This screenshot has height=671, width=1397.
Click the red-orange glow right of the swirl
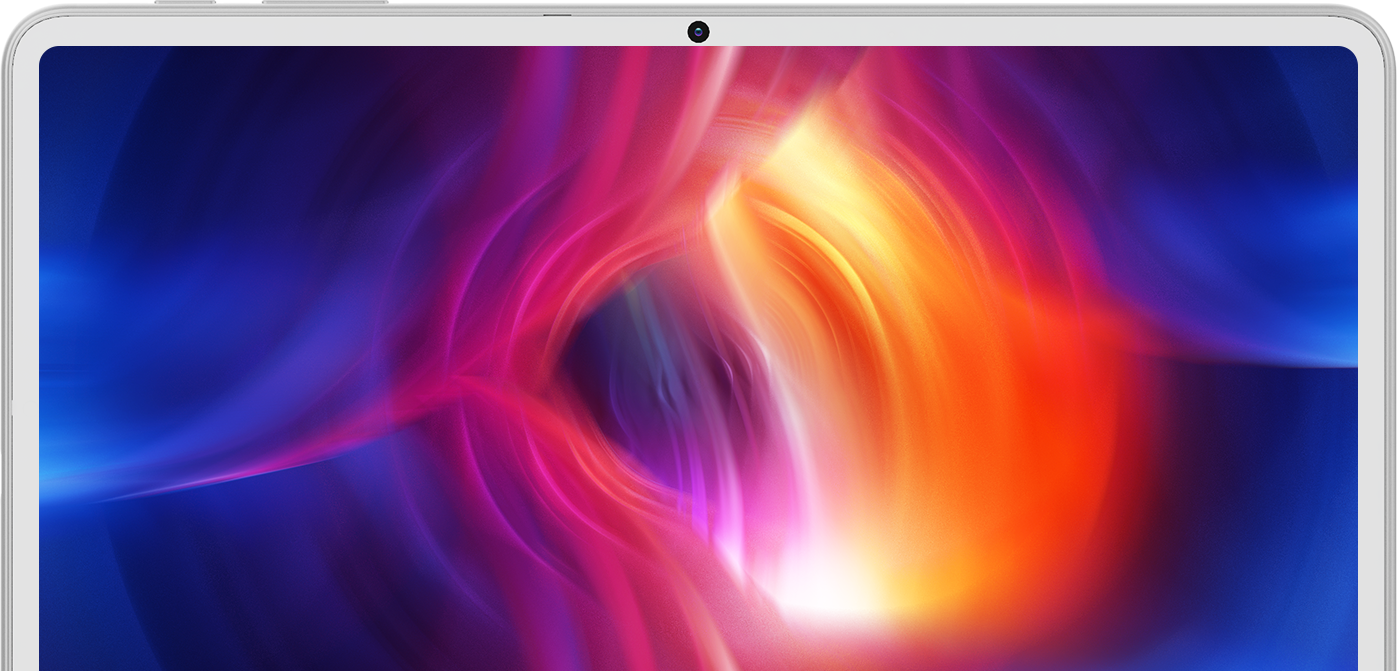coord(1080,420)
